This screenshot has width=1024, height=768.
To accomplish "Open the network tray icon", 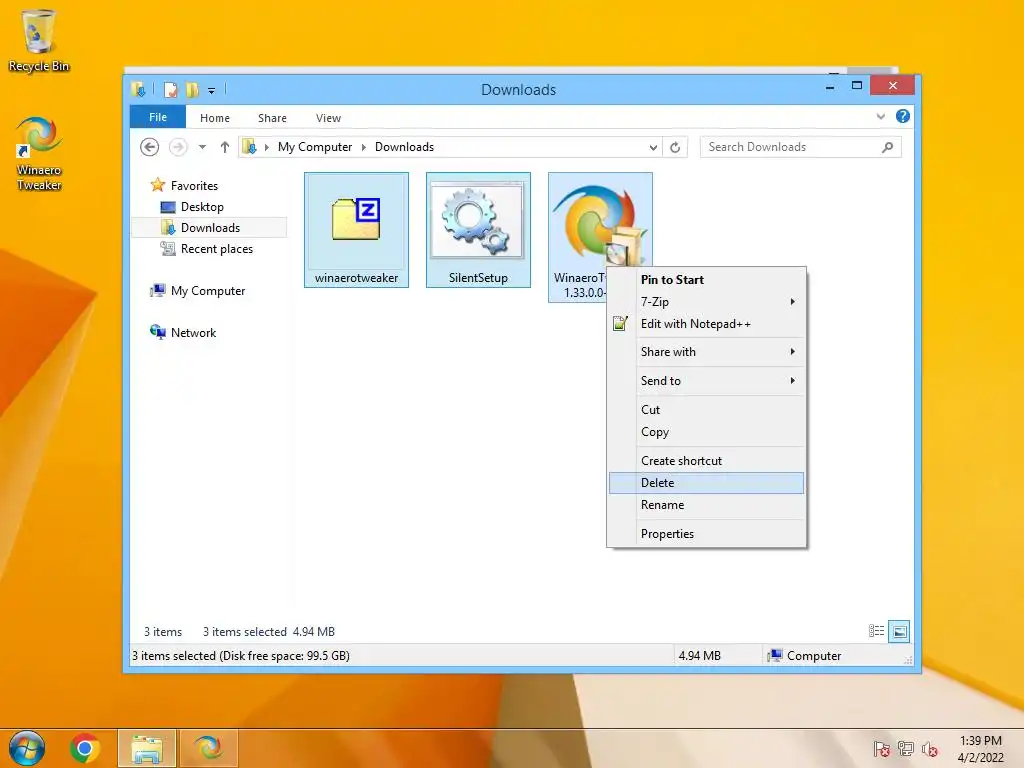I will tap(906, 748).
